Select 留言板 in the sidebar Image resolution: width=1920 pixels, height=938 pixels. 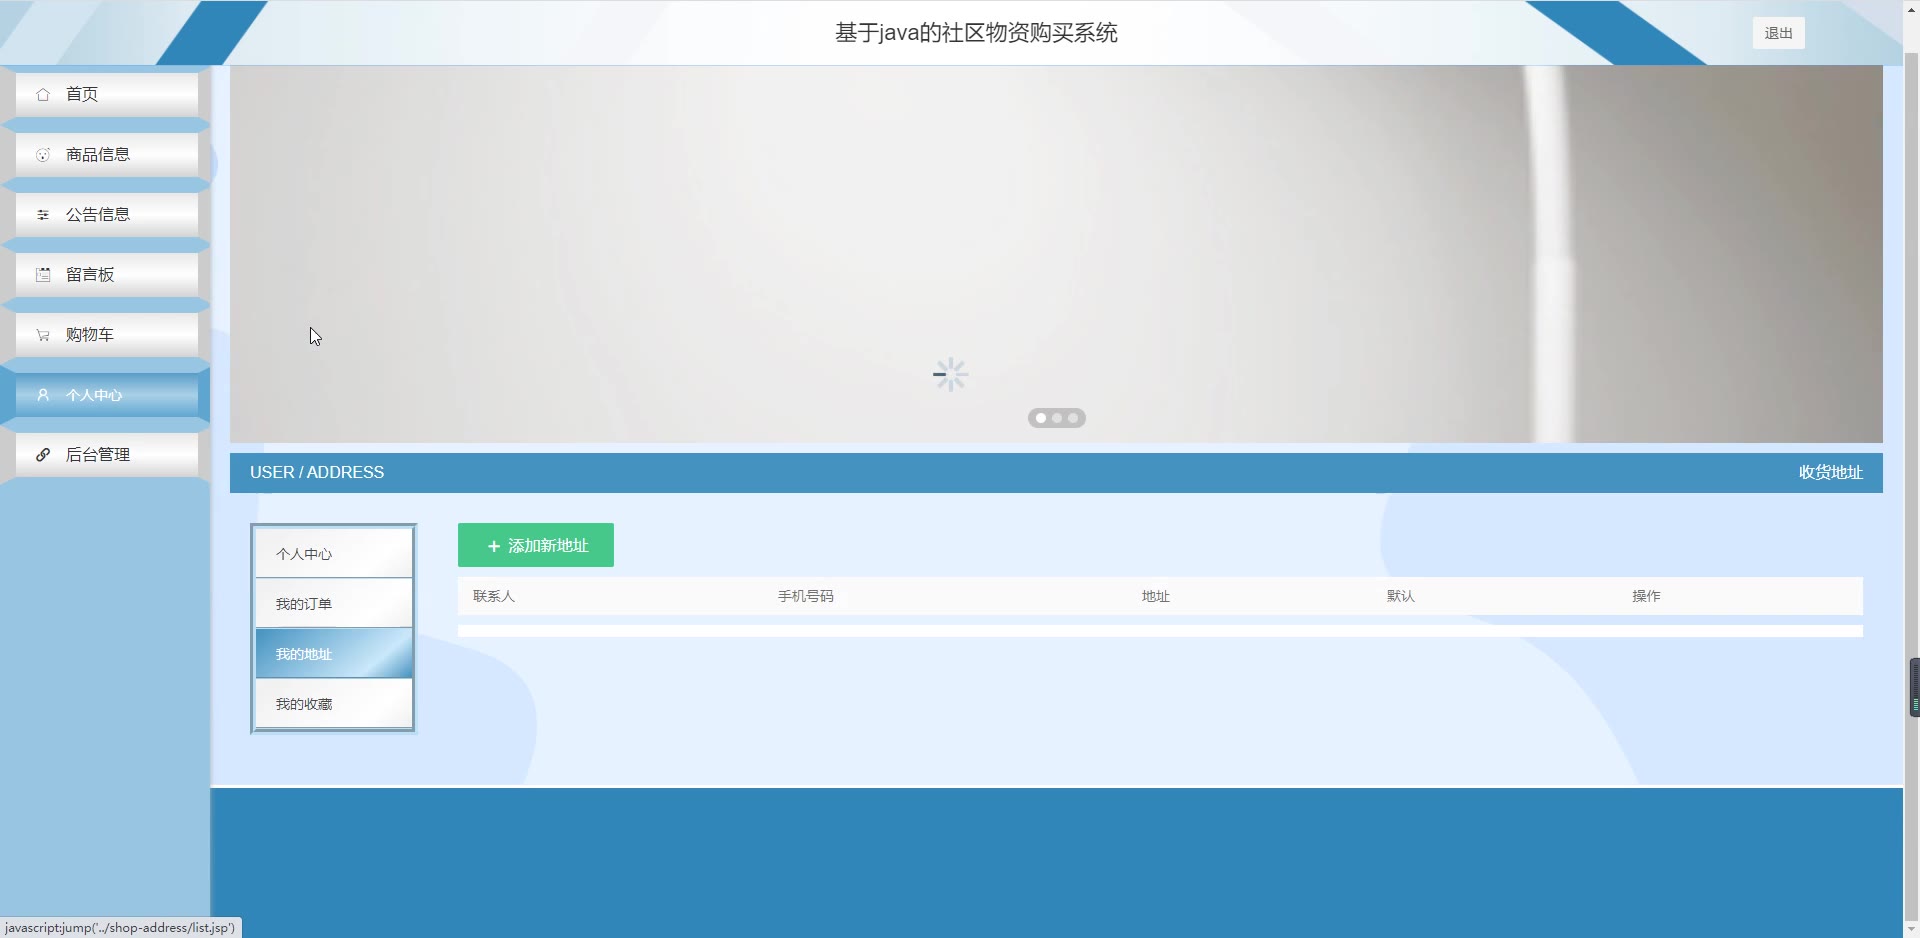107,275
